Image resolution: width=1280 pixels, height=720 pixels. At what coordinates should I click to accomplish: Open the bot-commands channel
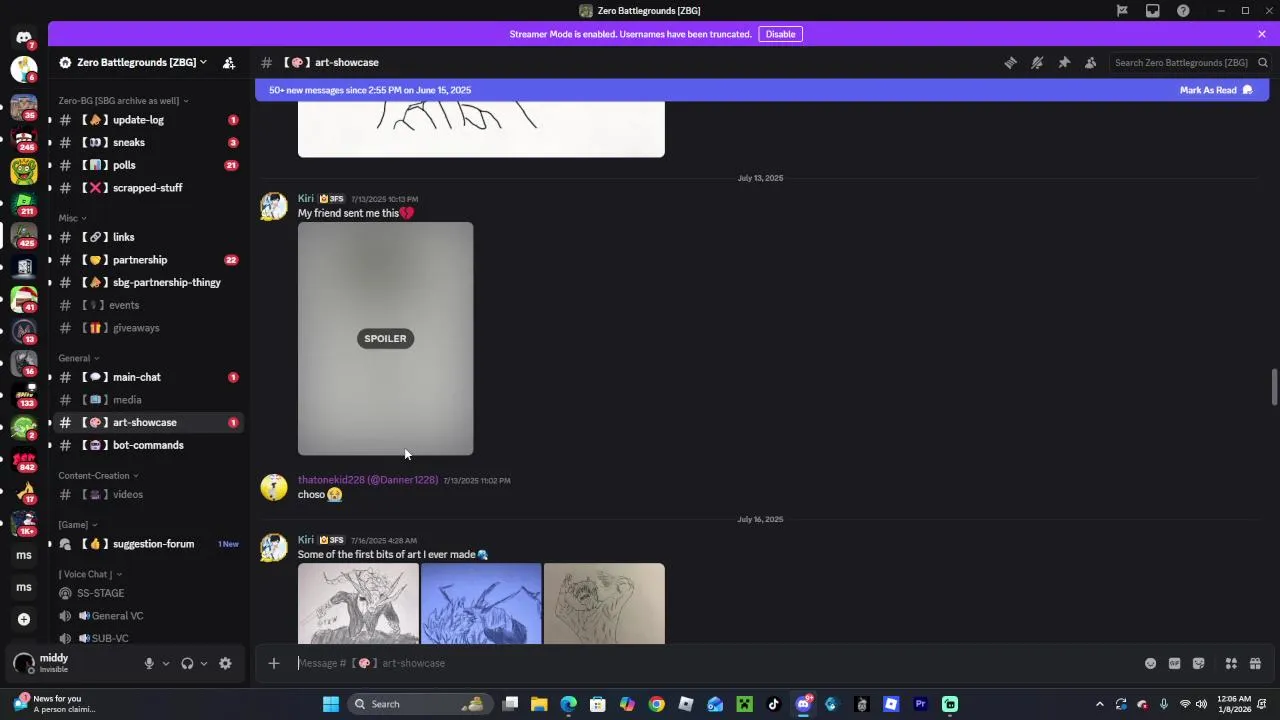tap(147, 445)
